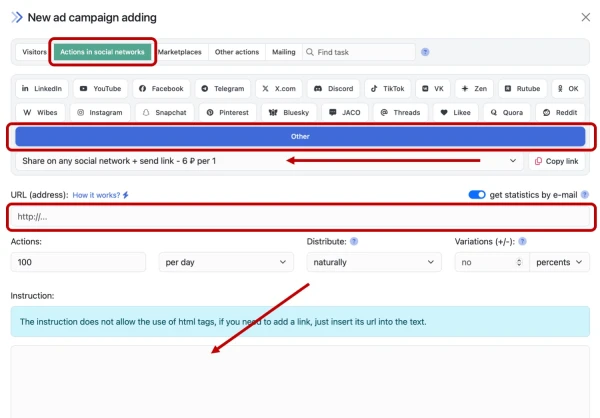Switch to the Marketplaces tab

pos(179,52)
